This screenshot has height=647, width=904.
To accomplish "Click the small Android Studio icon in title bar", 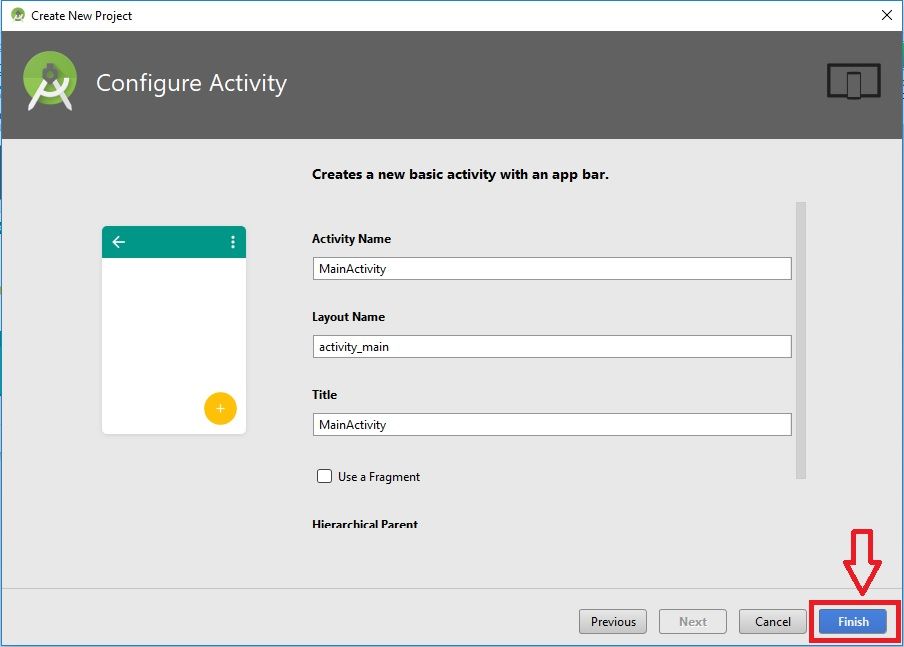I will coord(18,15).
